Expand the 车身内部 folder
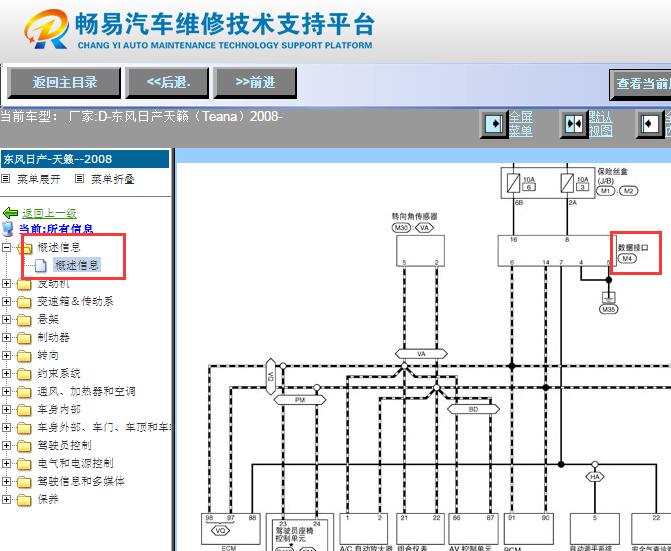The height and width of the screenshot is (551, 671). tap(6, 409)
